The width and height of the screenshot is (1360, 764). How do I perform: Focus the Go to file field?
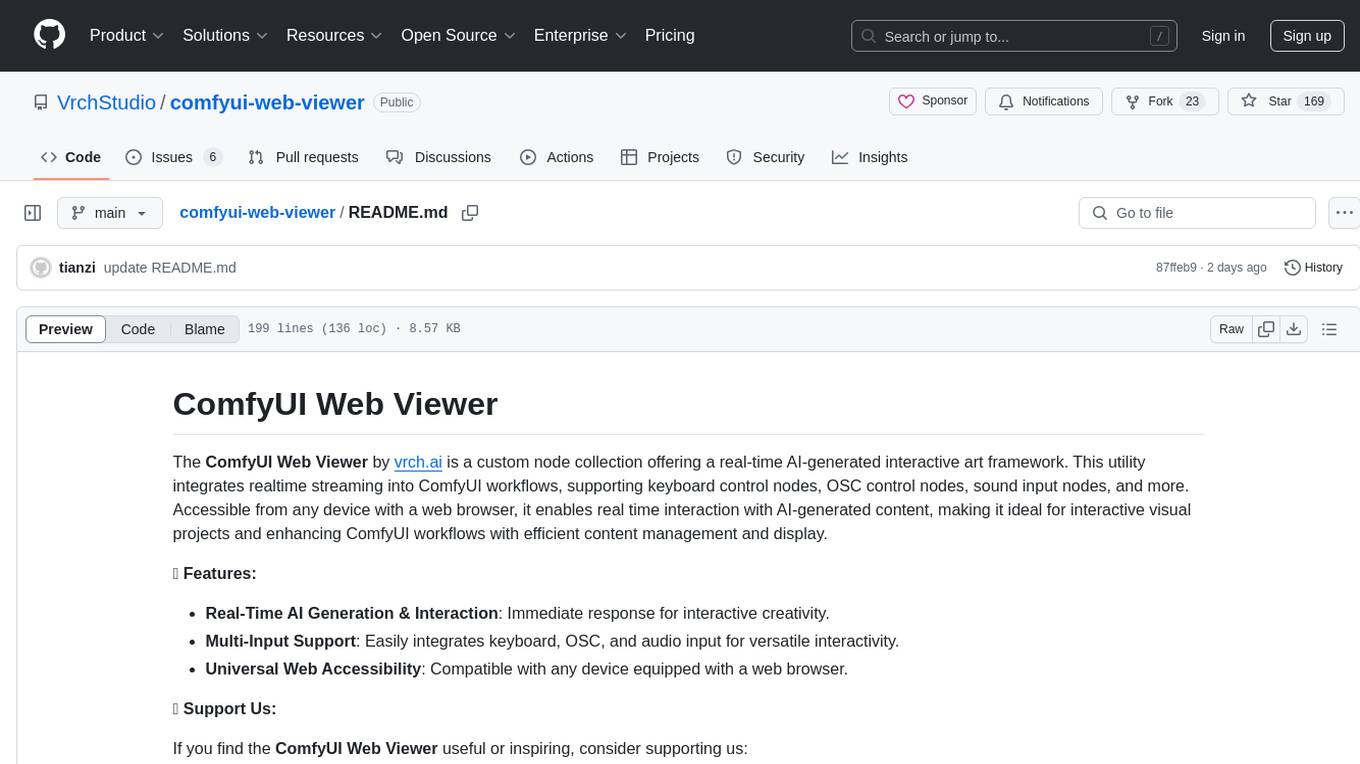pos(1197,213)
